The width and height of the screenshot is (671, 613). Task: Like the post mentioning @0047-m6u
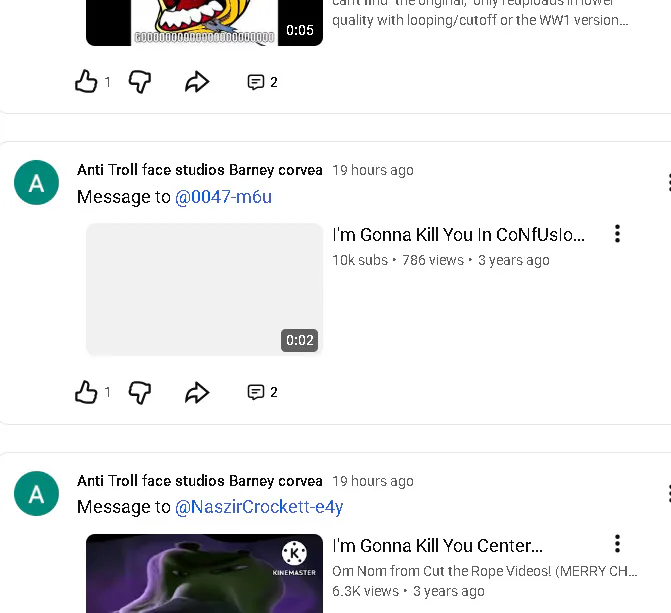(87, 392)
